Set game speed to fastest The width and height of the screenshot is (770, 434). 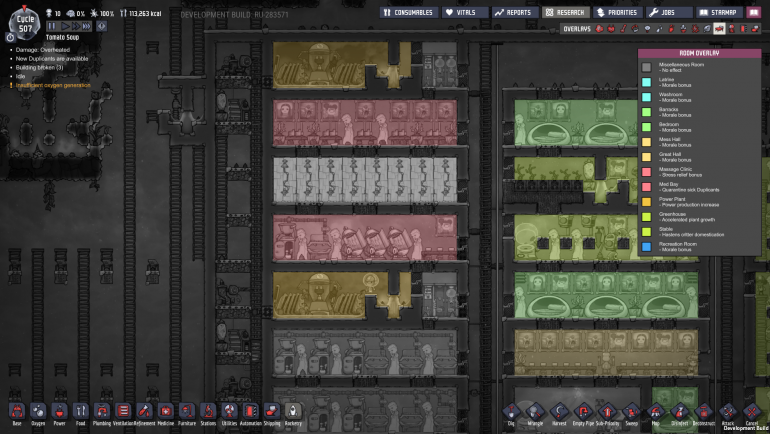point(86,26)
